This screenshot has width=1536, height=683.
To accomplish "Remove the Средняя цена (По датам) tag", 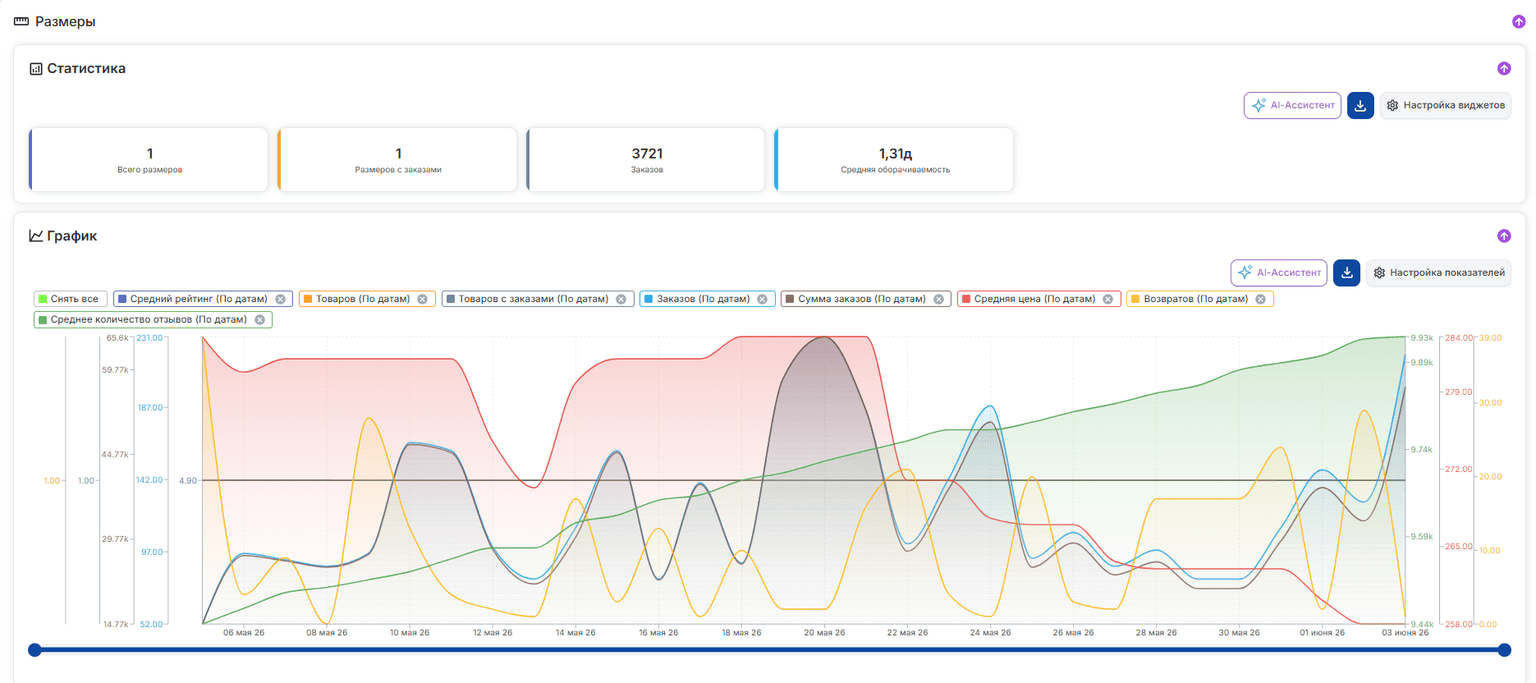I will click(x=1108, y=299).
